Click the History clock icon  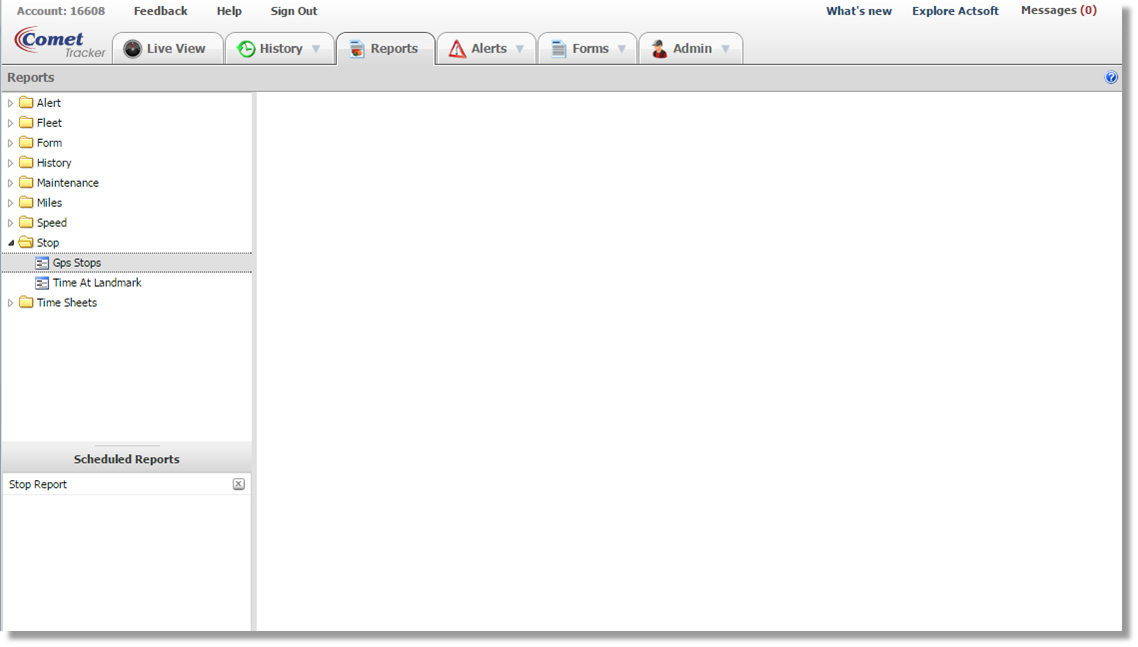246,49
